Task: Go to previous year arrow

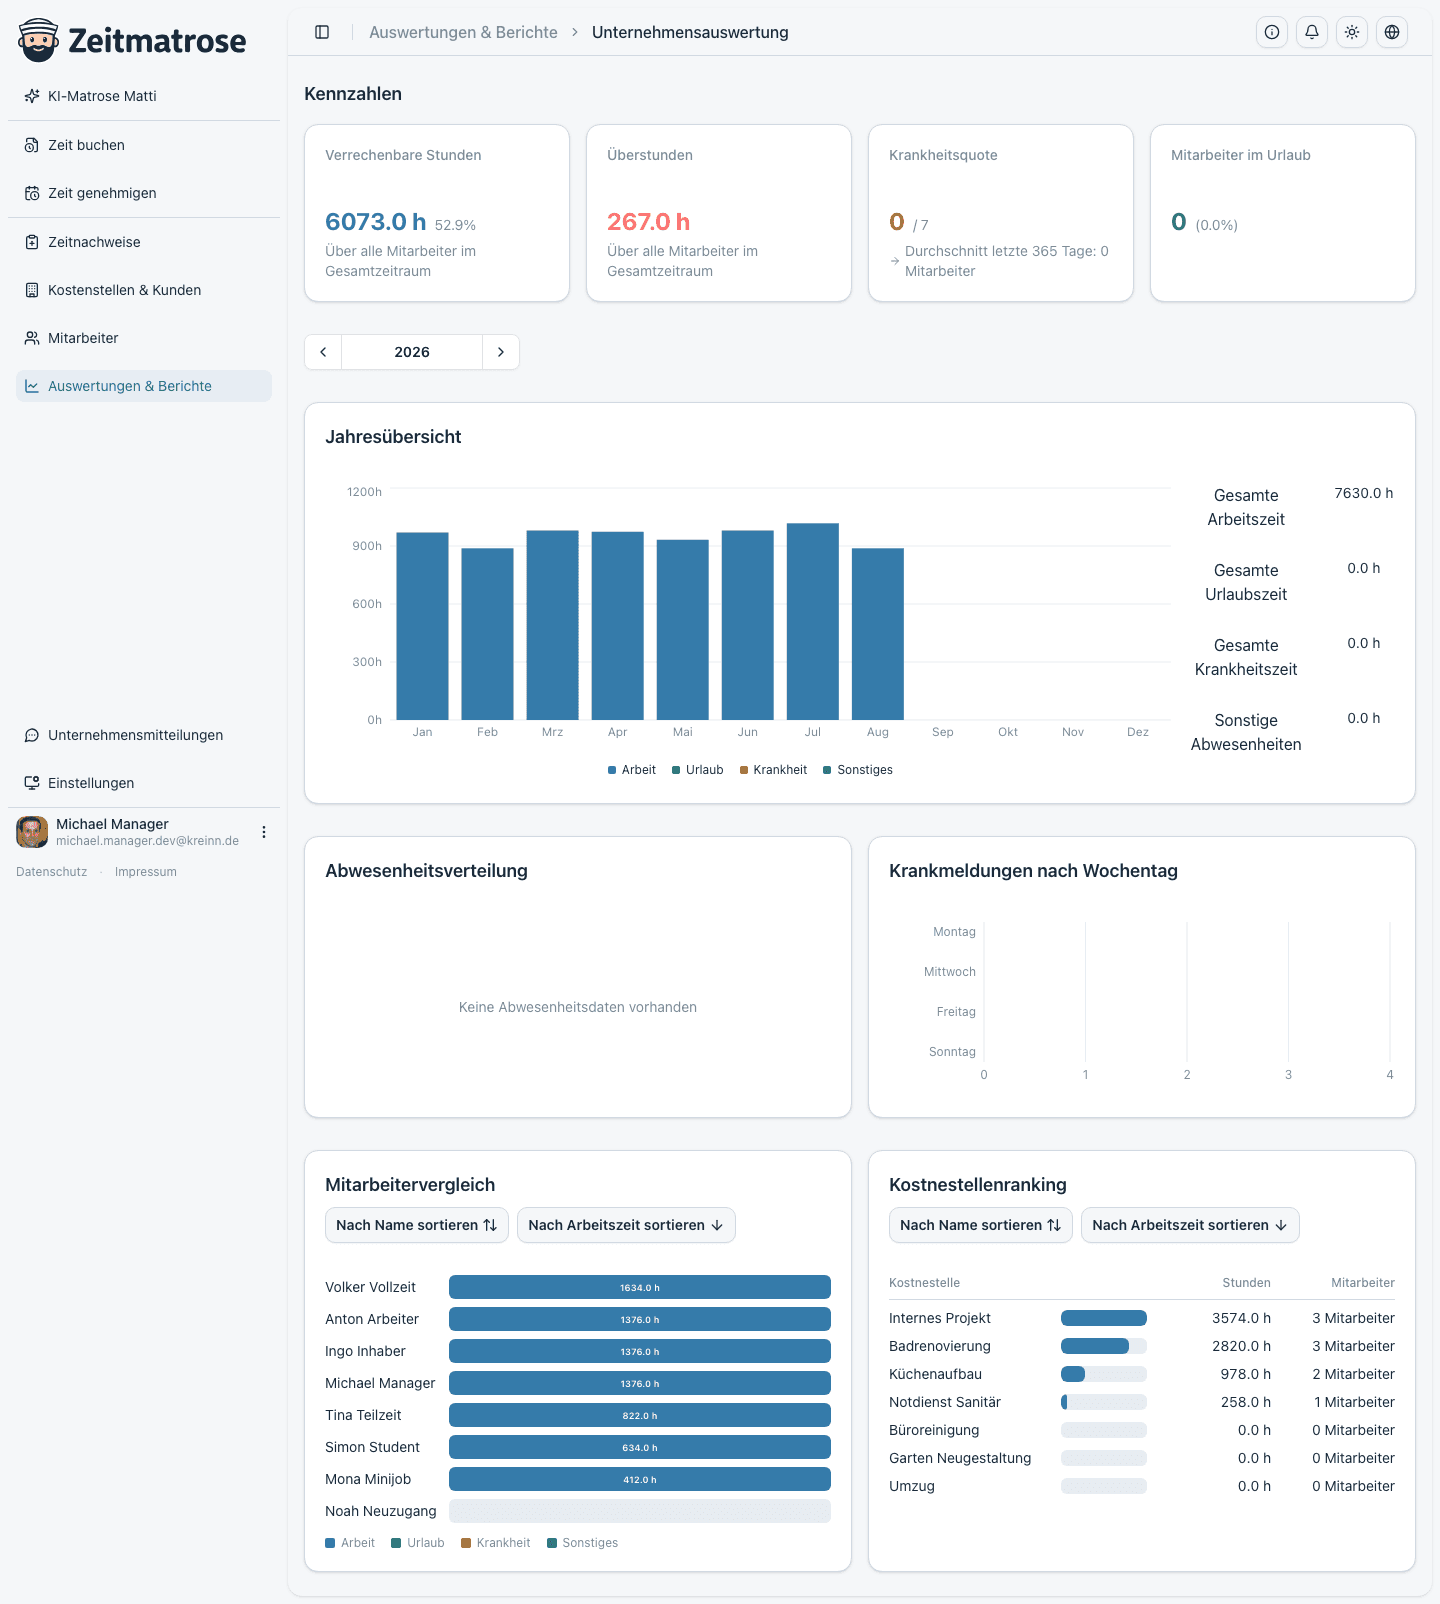Action: pos(323,352)
